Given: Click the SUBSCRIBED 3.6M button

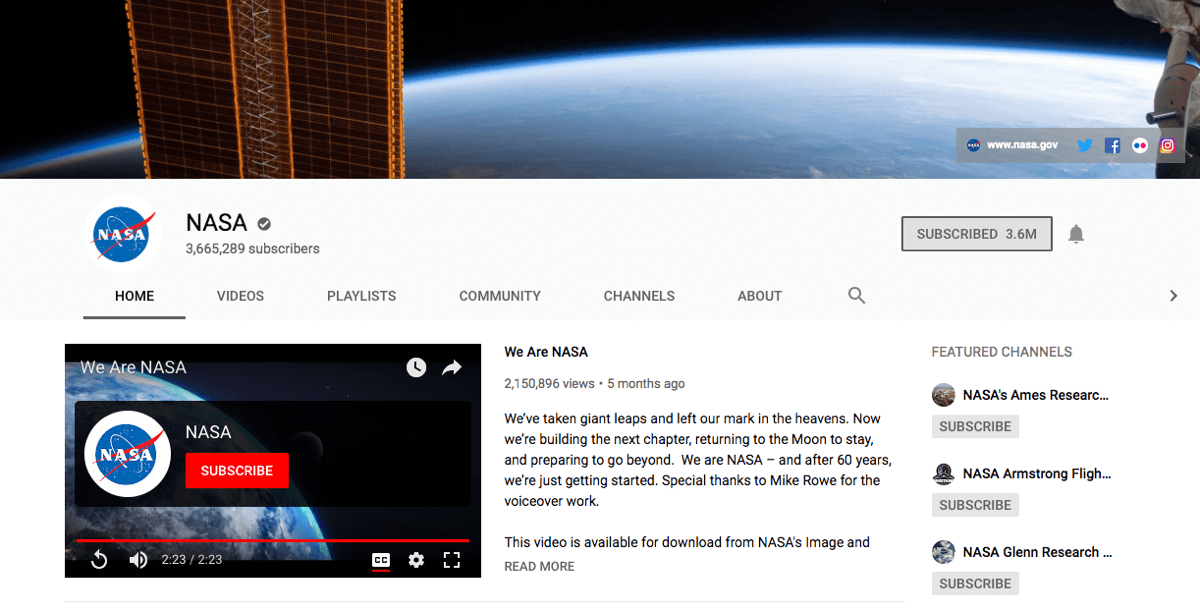Looking at the screenshot, I should [x=976, y=234].
